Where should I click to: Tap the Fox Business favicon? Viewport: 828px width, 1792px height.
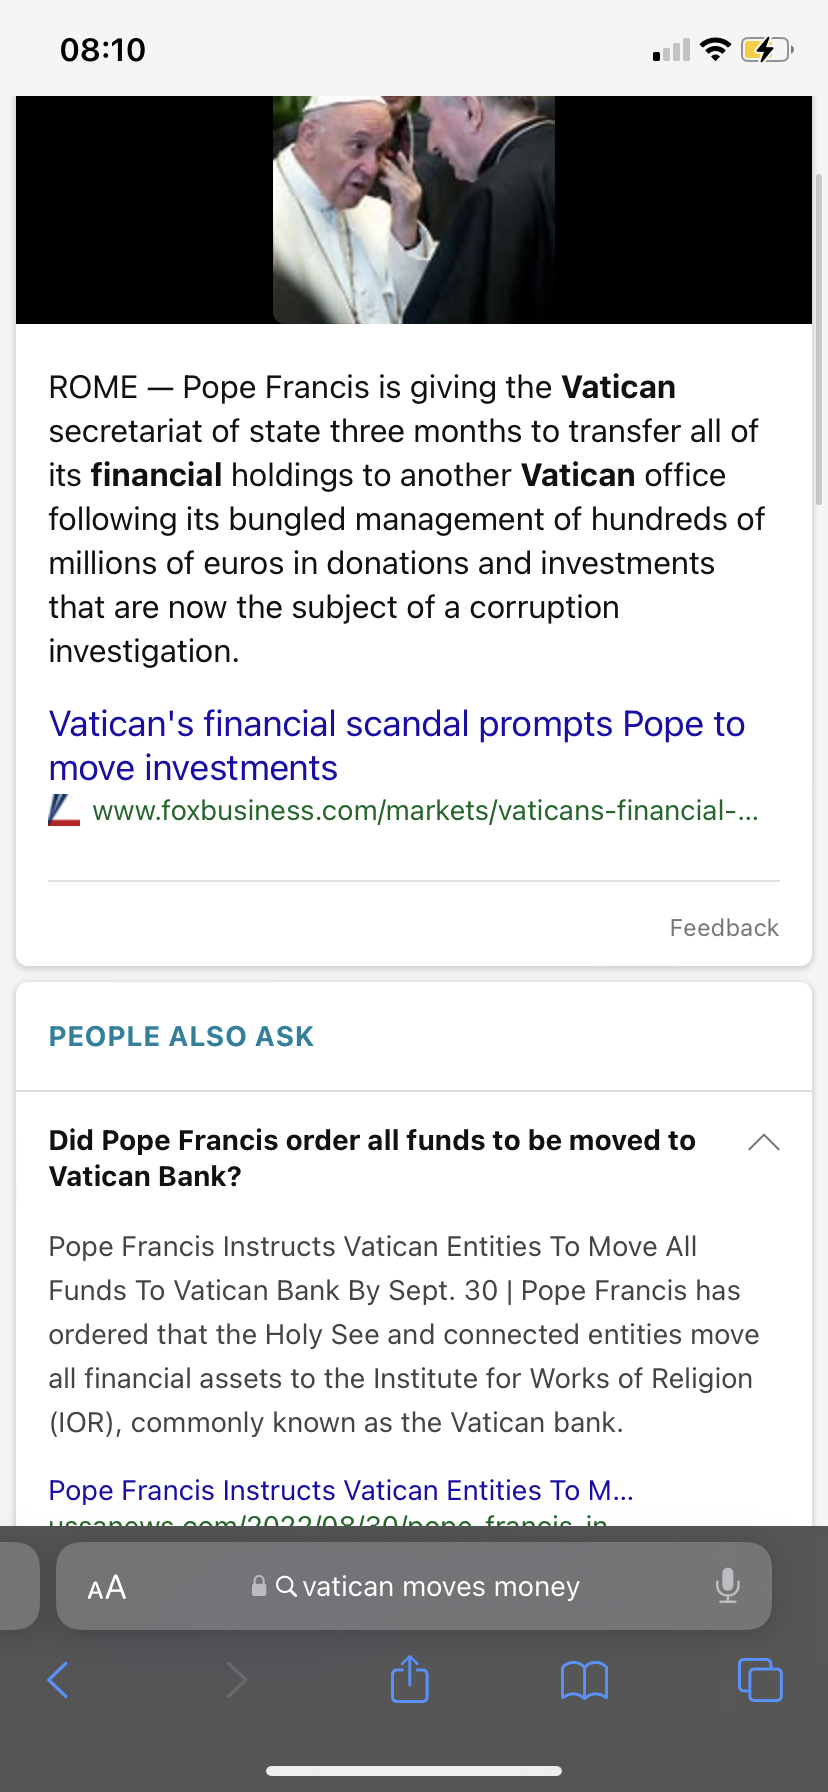(x=64, y=810)
